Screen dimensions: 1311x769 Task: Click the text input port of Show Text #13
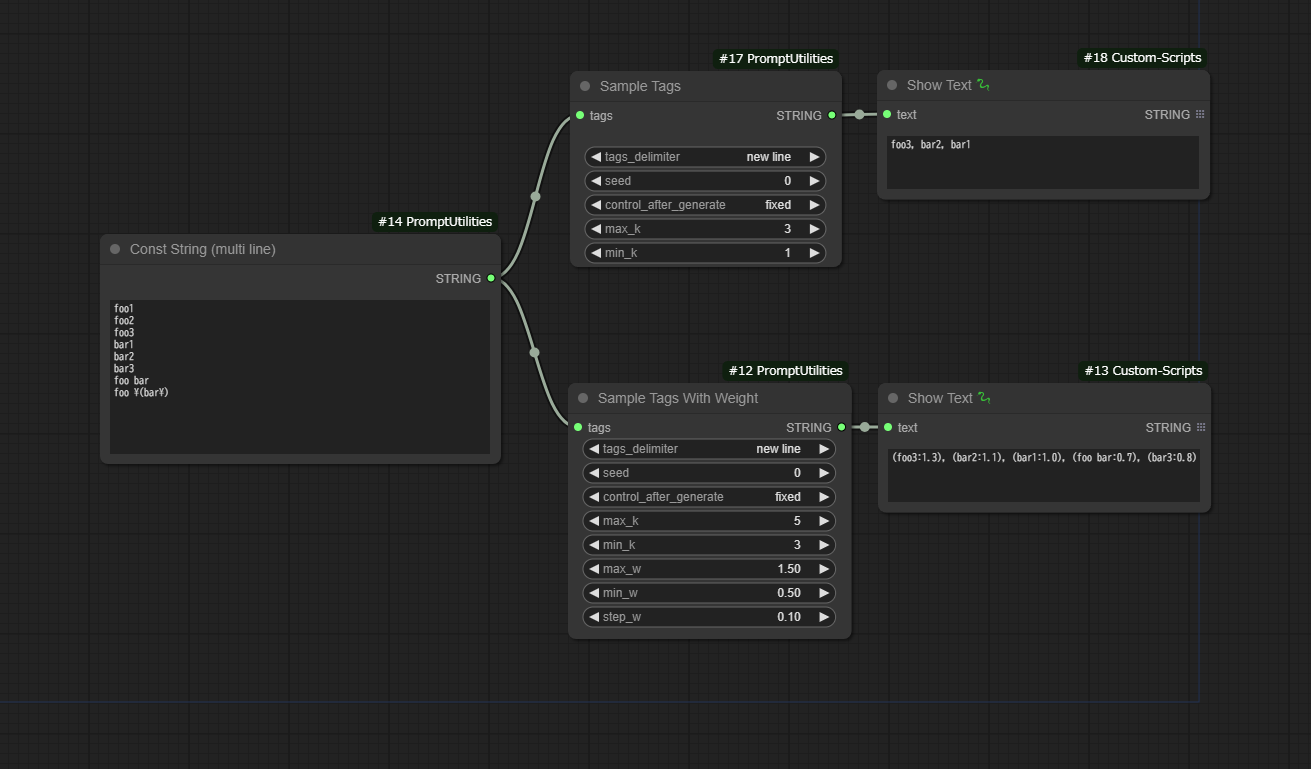888,427
